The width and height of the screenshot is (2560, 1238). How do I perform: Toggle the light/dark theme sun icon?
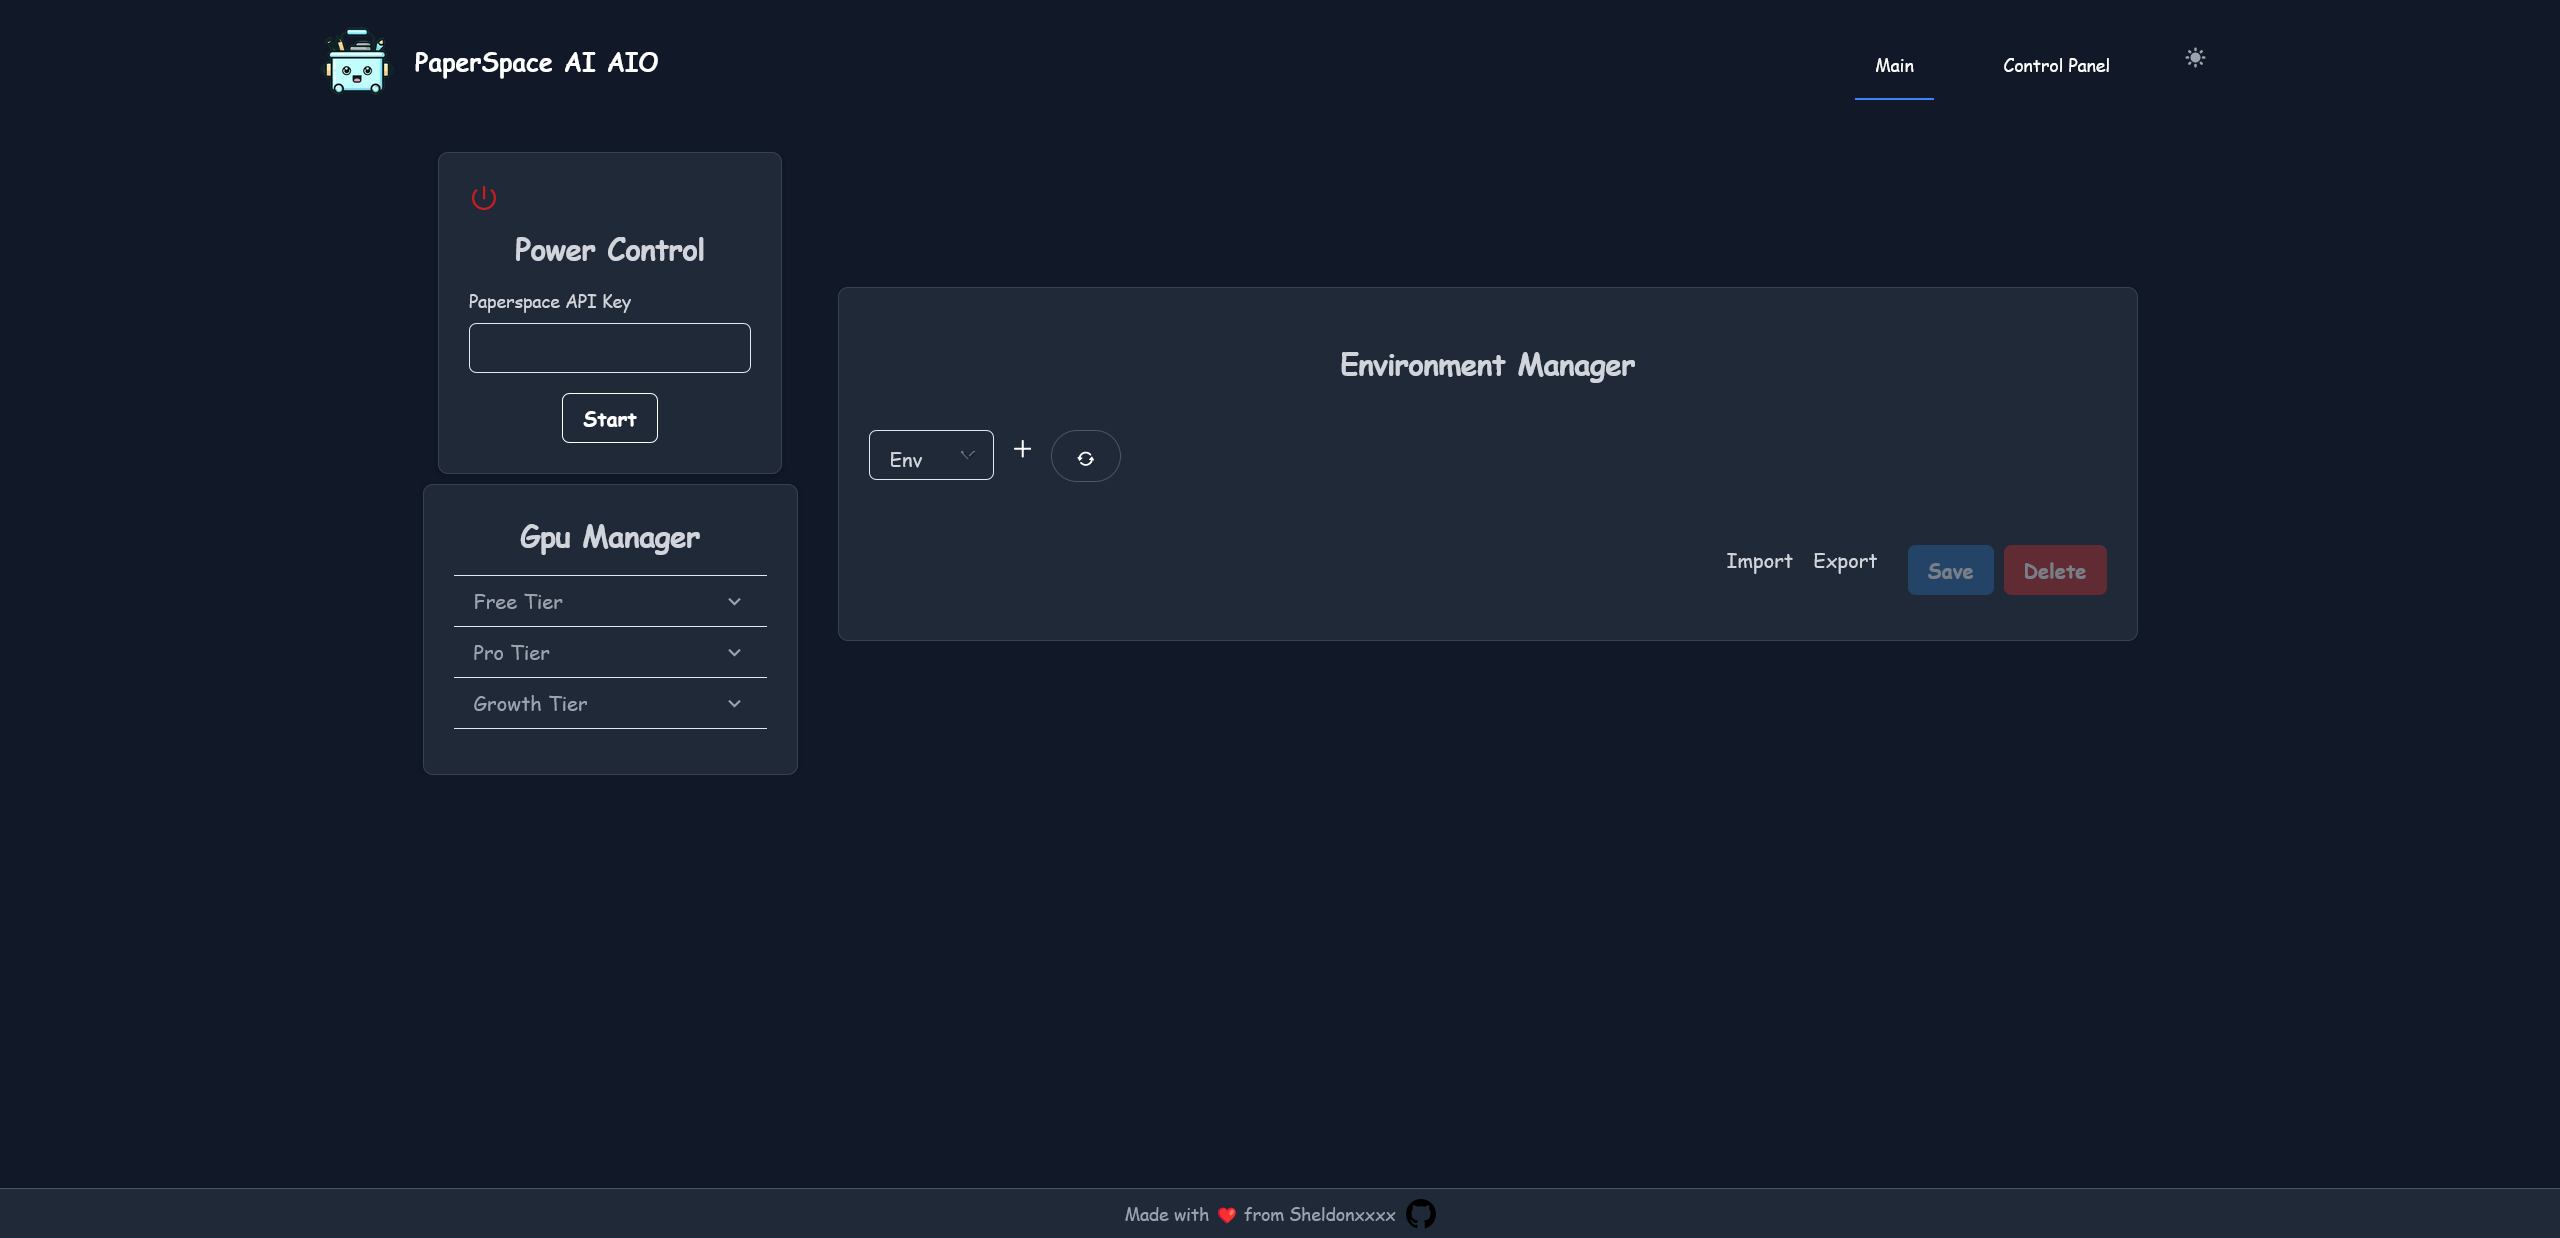click(x=2195, y=58)
